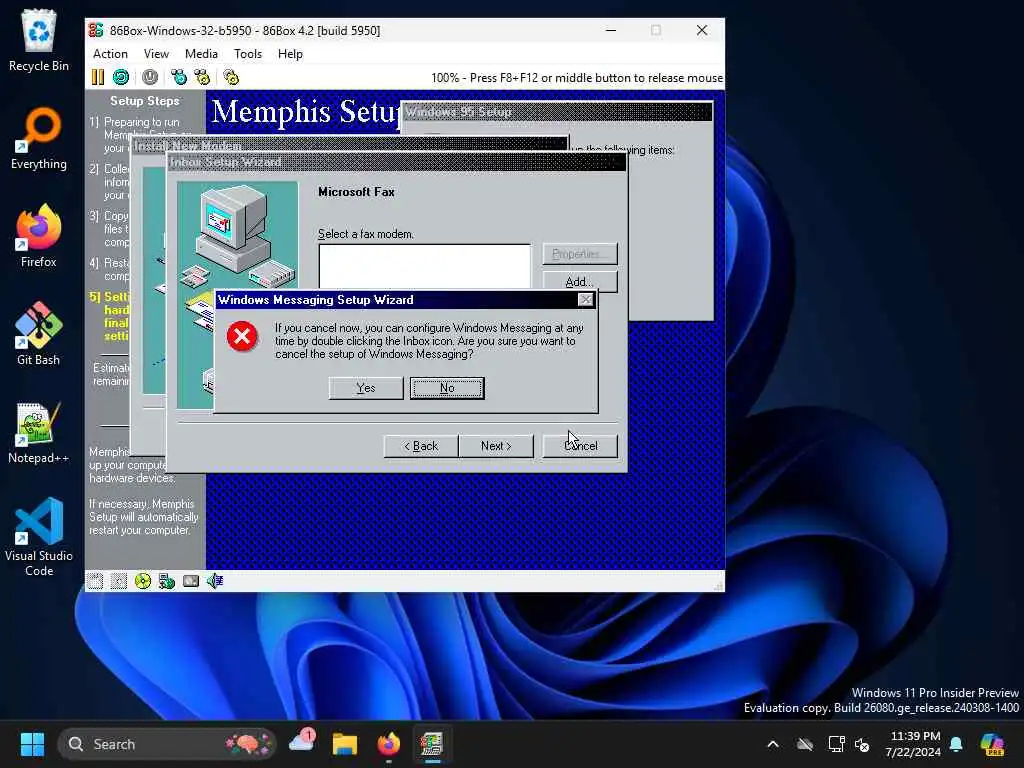Open Copilot preview icon in tray
Screen dimensions: 1024x768
[992, 744]
